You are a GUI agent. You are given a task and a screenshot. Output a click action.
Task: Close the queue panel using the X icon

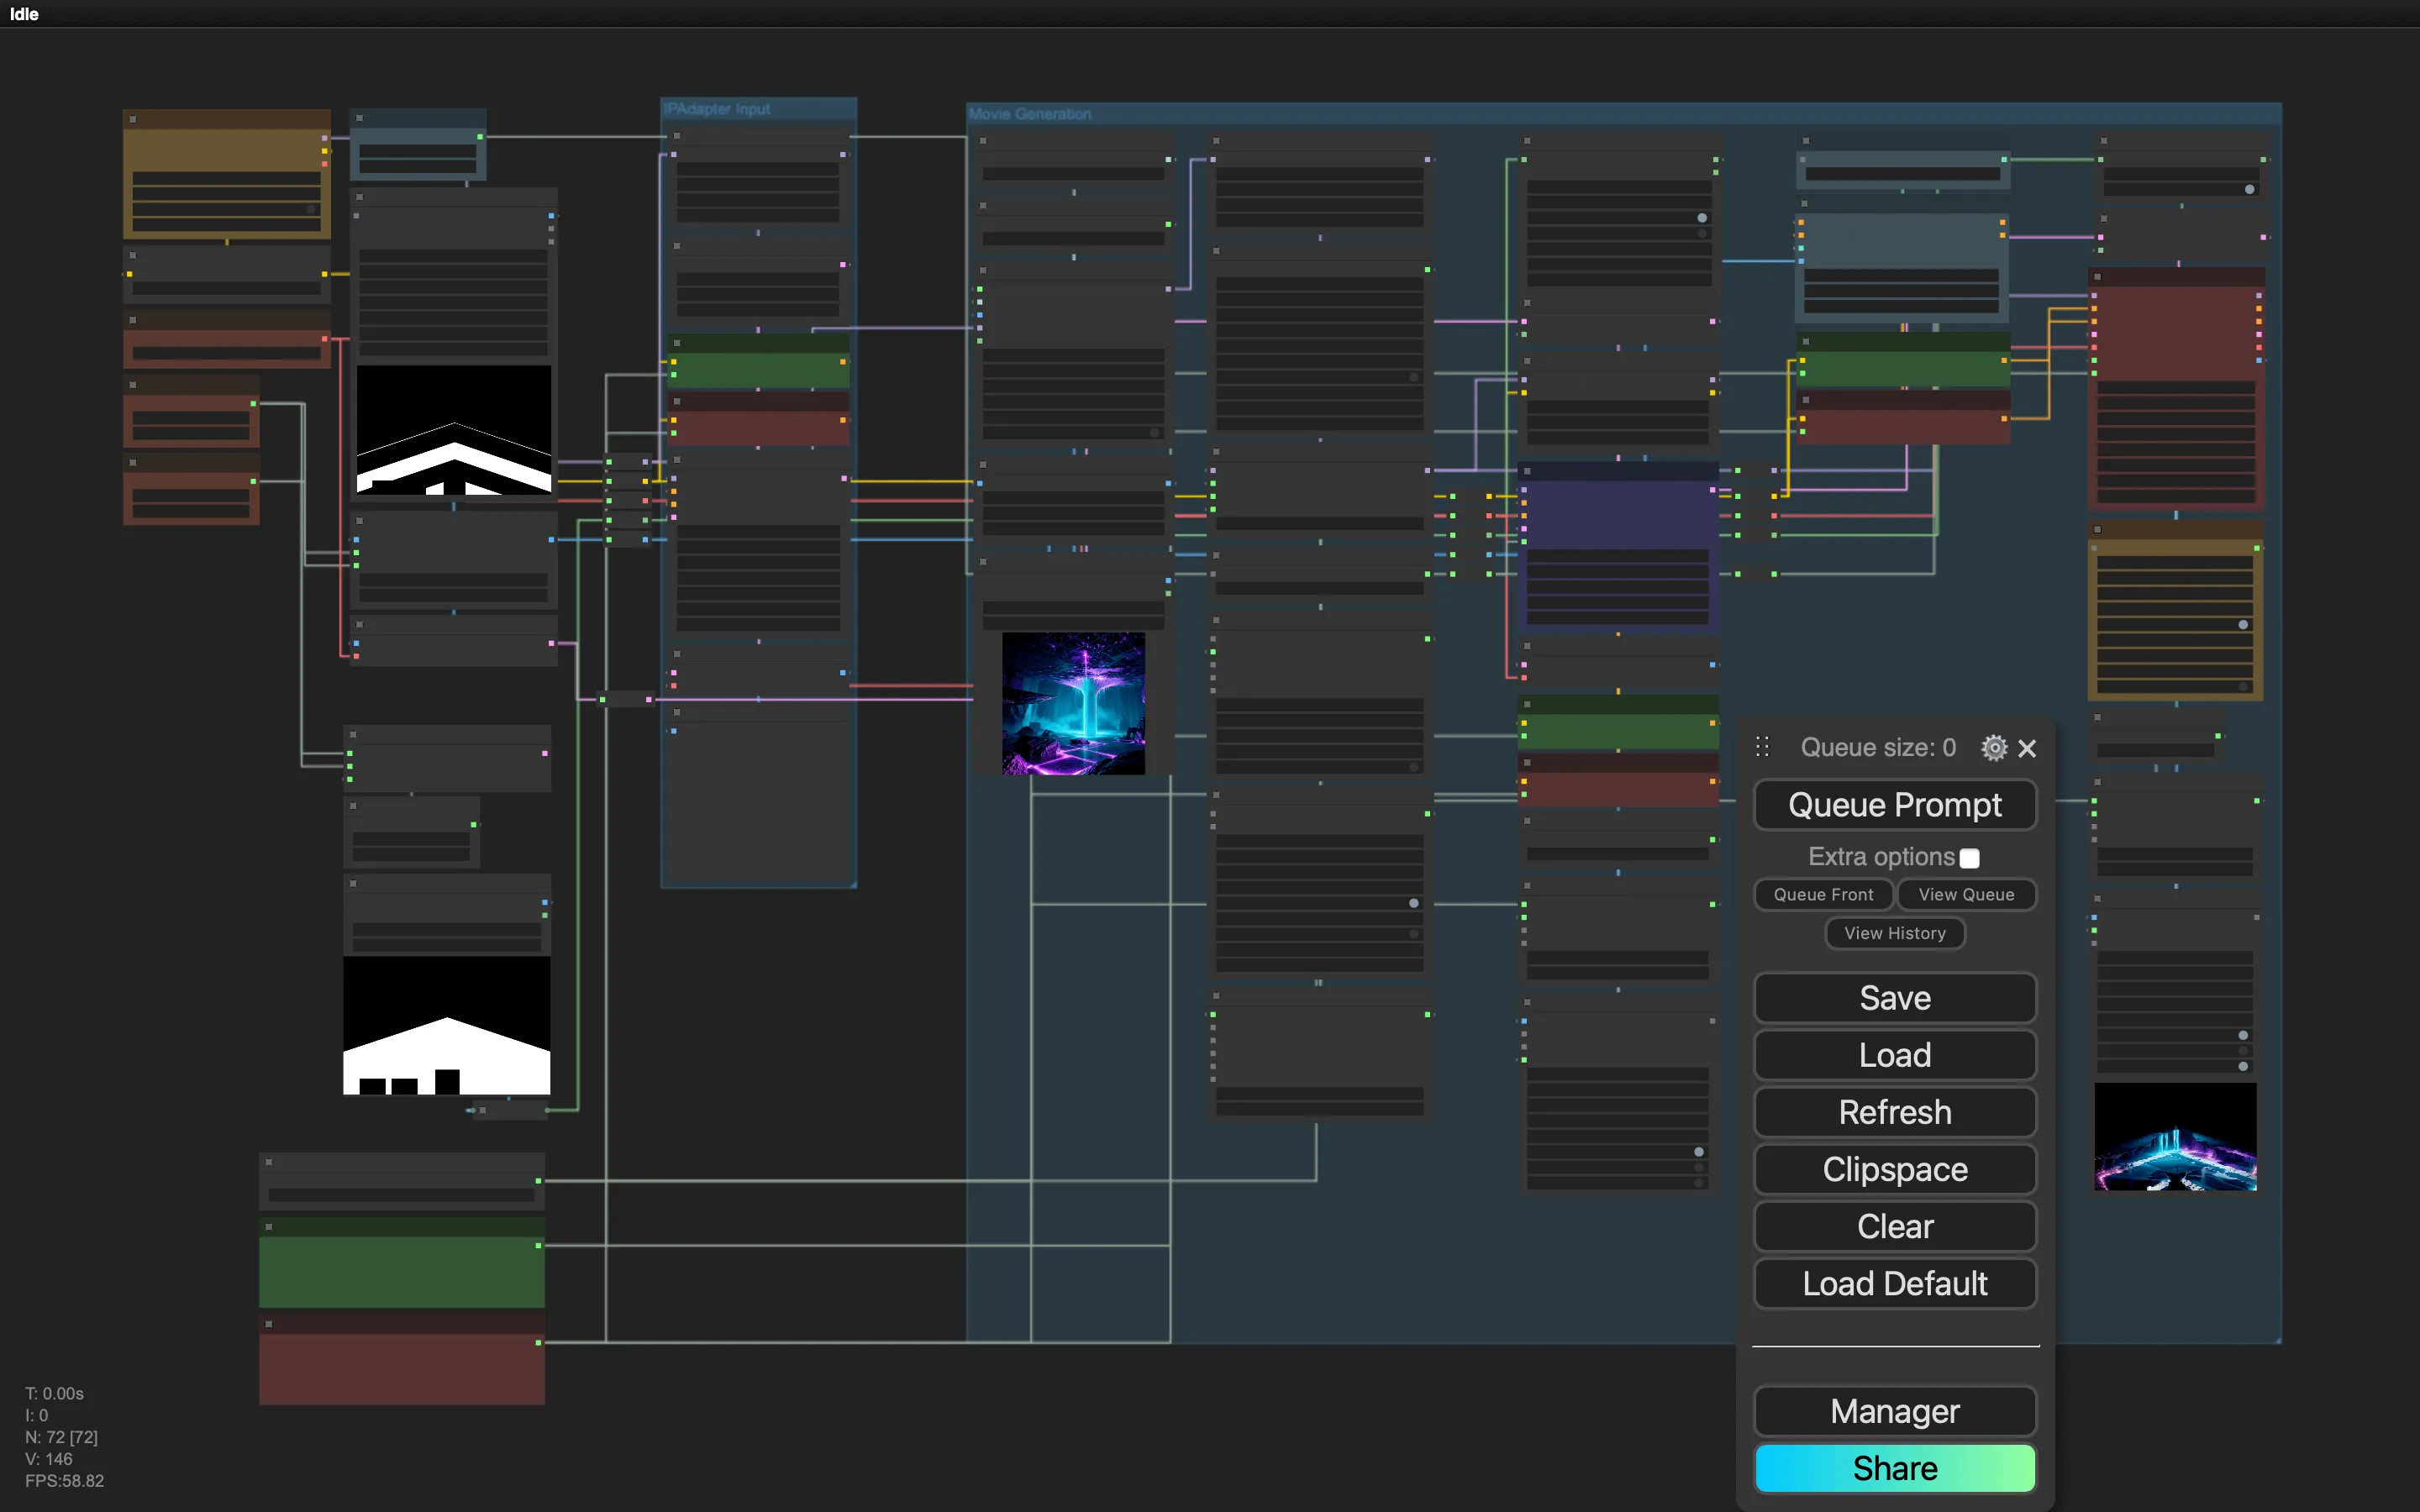2028,748
